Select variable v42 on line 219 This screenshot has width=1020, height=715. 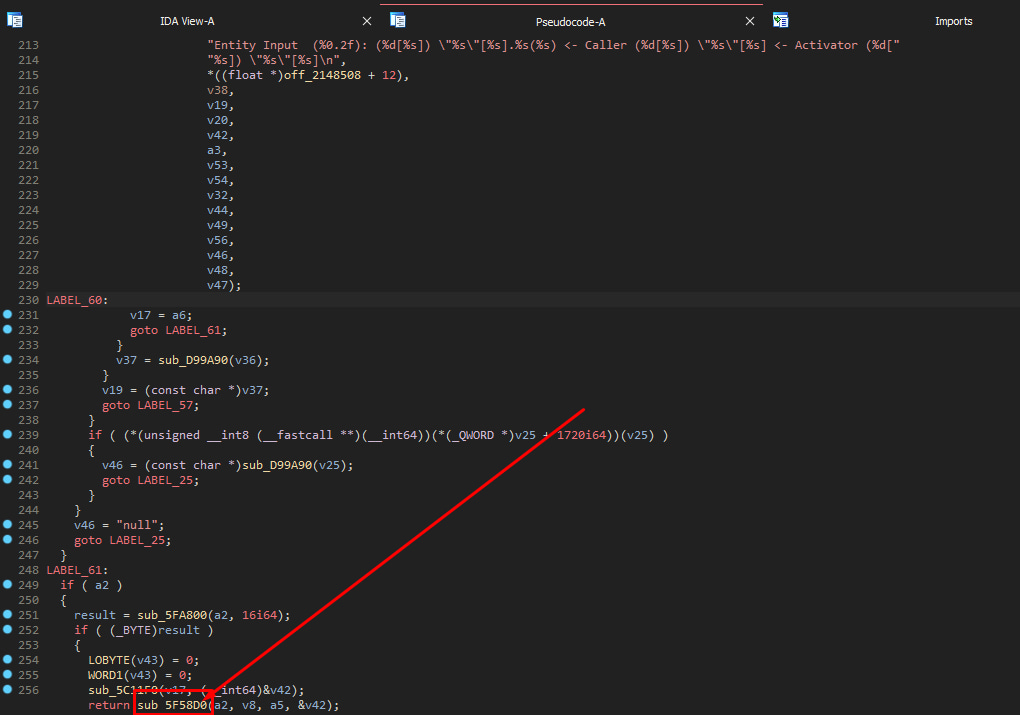click(x=217, y=135)
